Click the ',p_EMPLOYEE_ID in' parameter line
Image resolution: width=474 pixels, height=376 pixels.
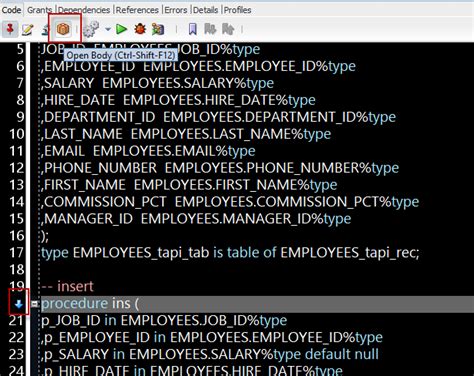click(212, 338)
